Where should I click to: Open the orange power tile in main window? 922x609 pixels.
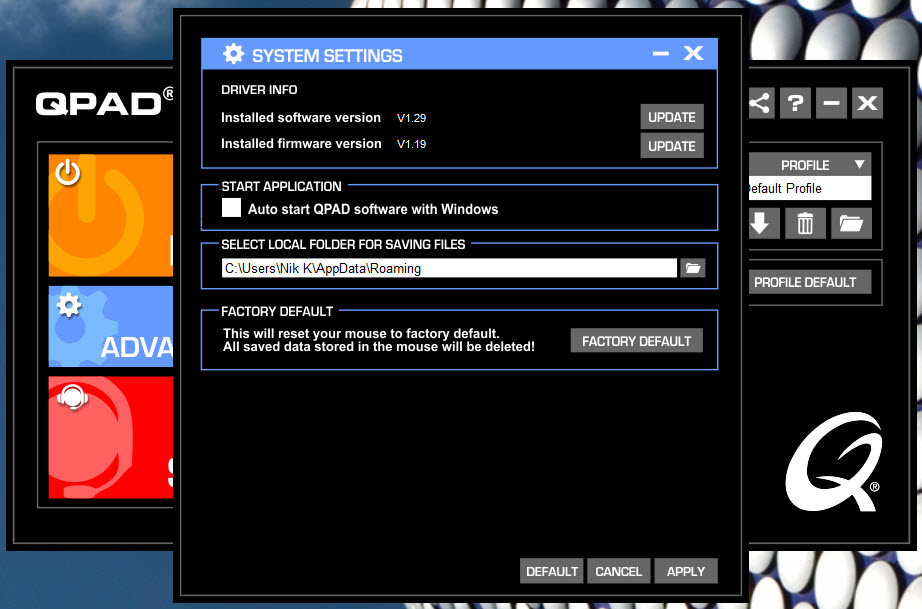tap(111, 215)
